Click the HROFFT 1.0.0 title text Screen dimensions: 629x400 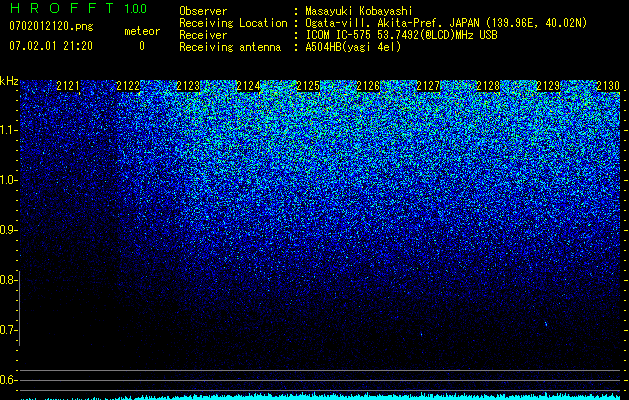[79, 8]
